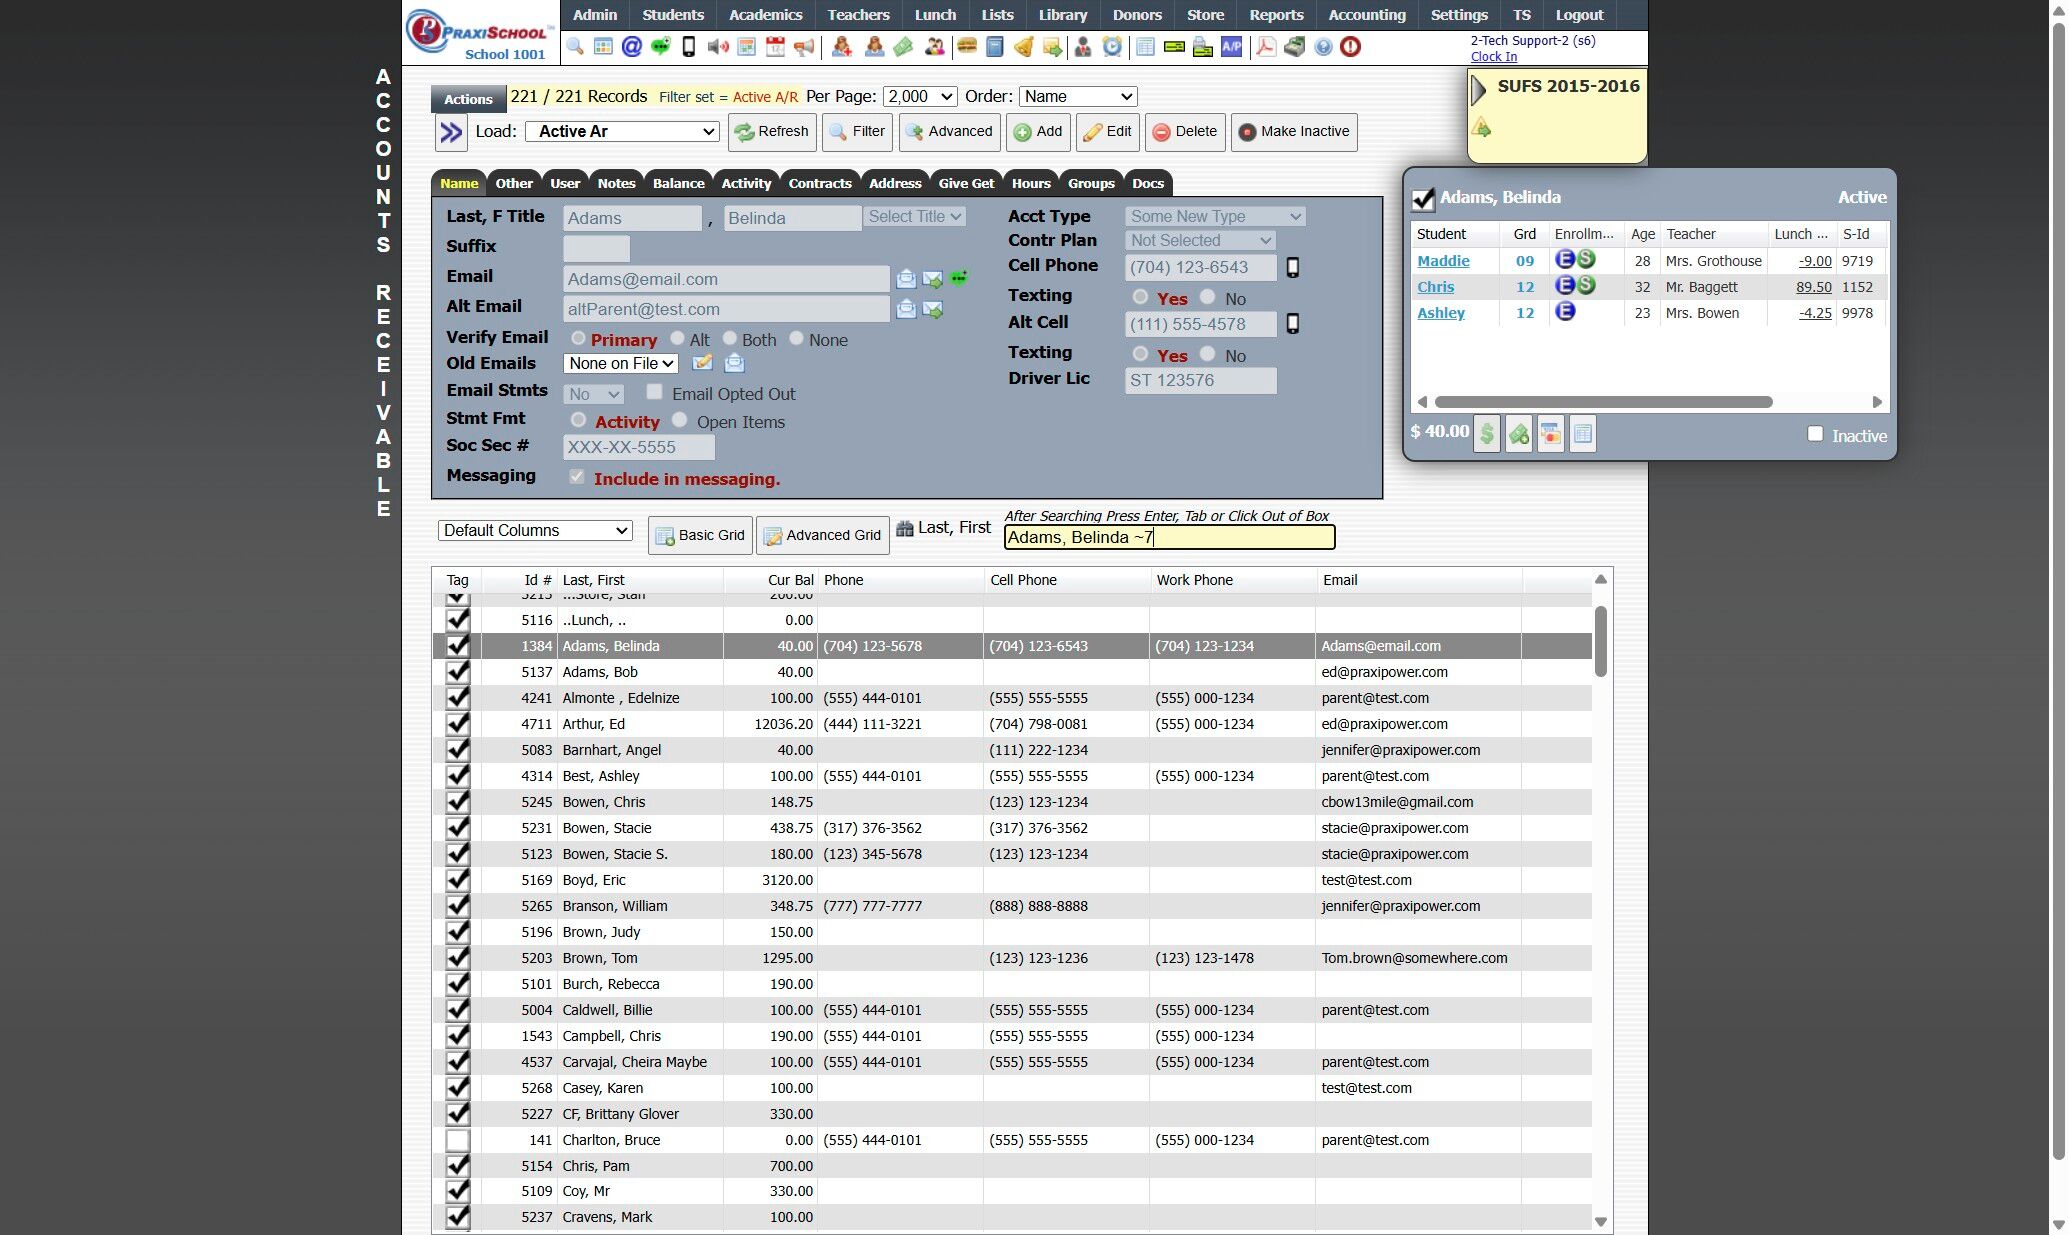The width and height of the screenshot is (2069, 1235).
Task: Click the magnifying glass search toolbar icon
Action: tap(574, 47)
